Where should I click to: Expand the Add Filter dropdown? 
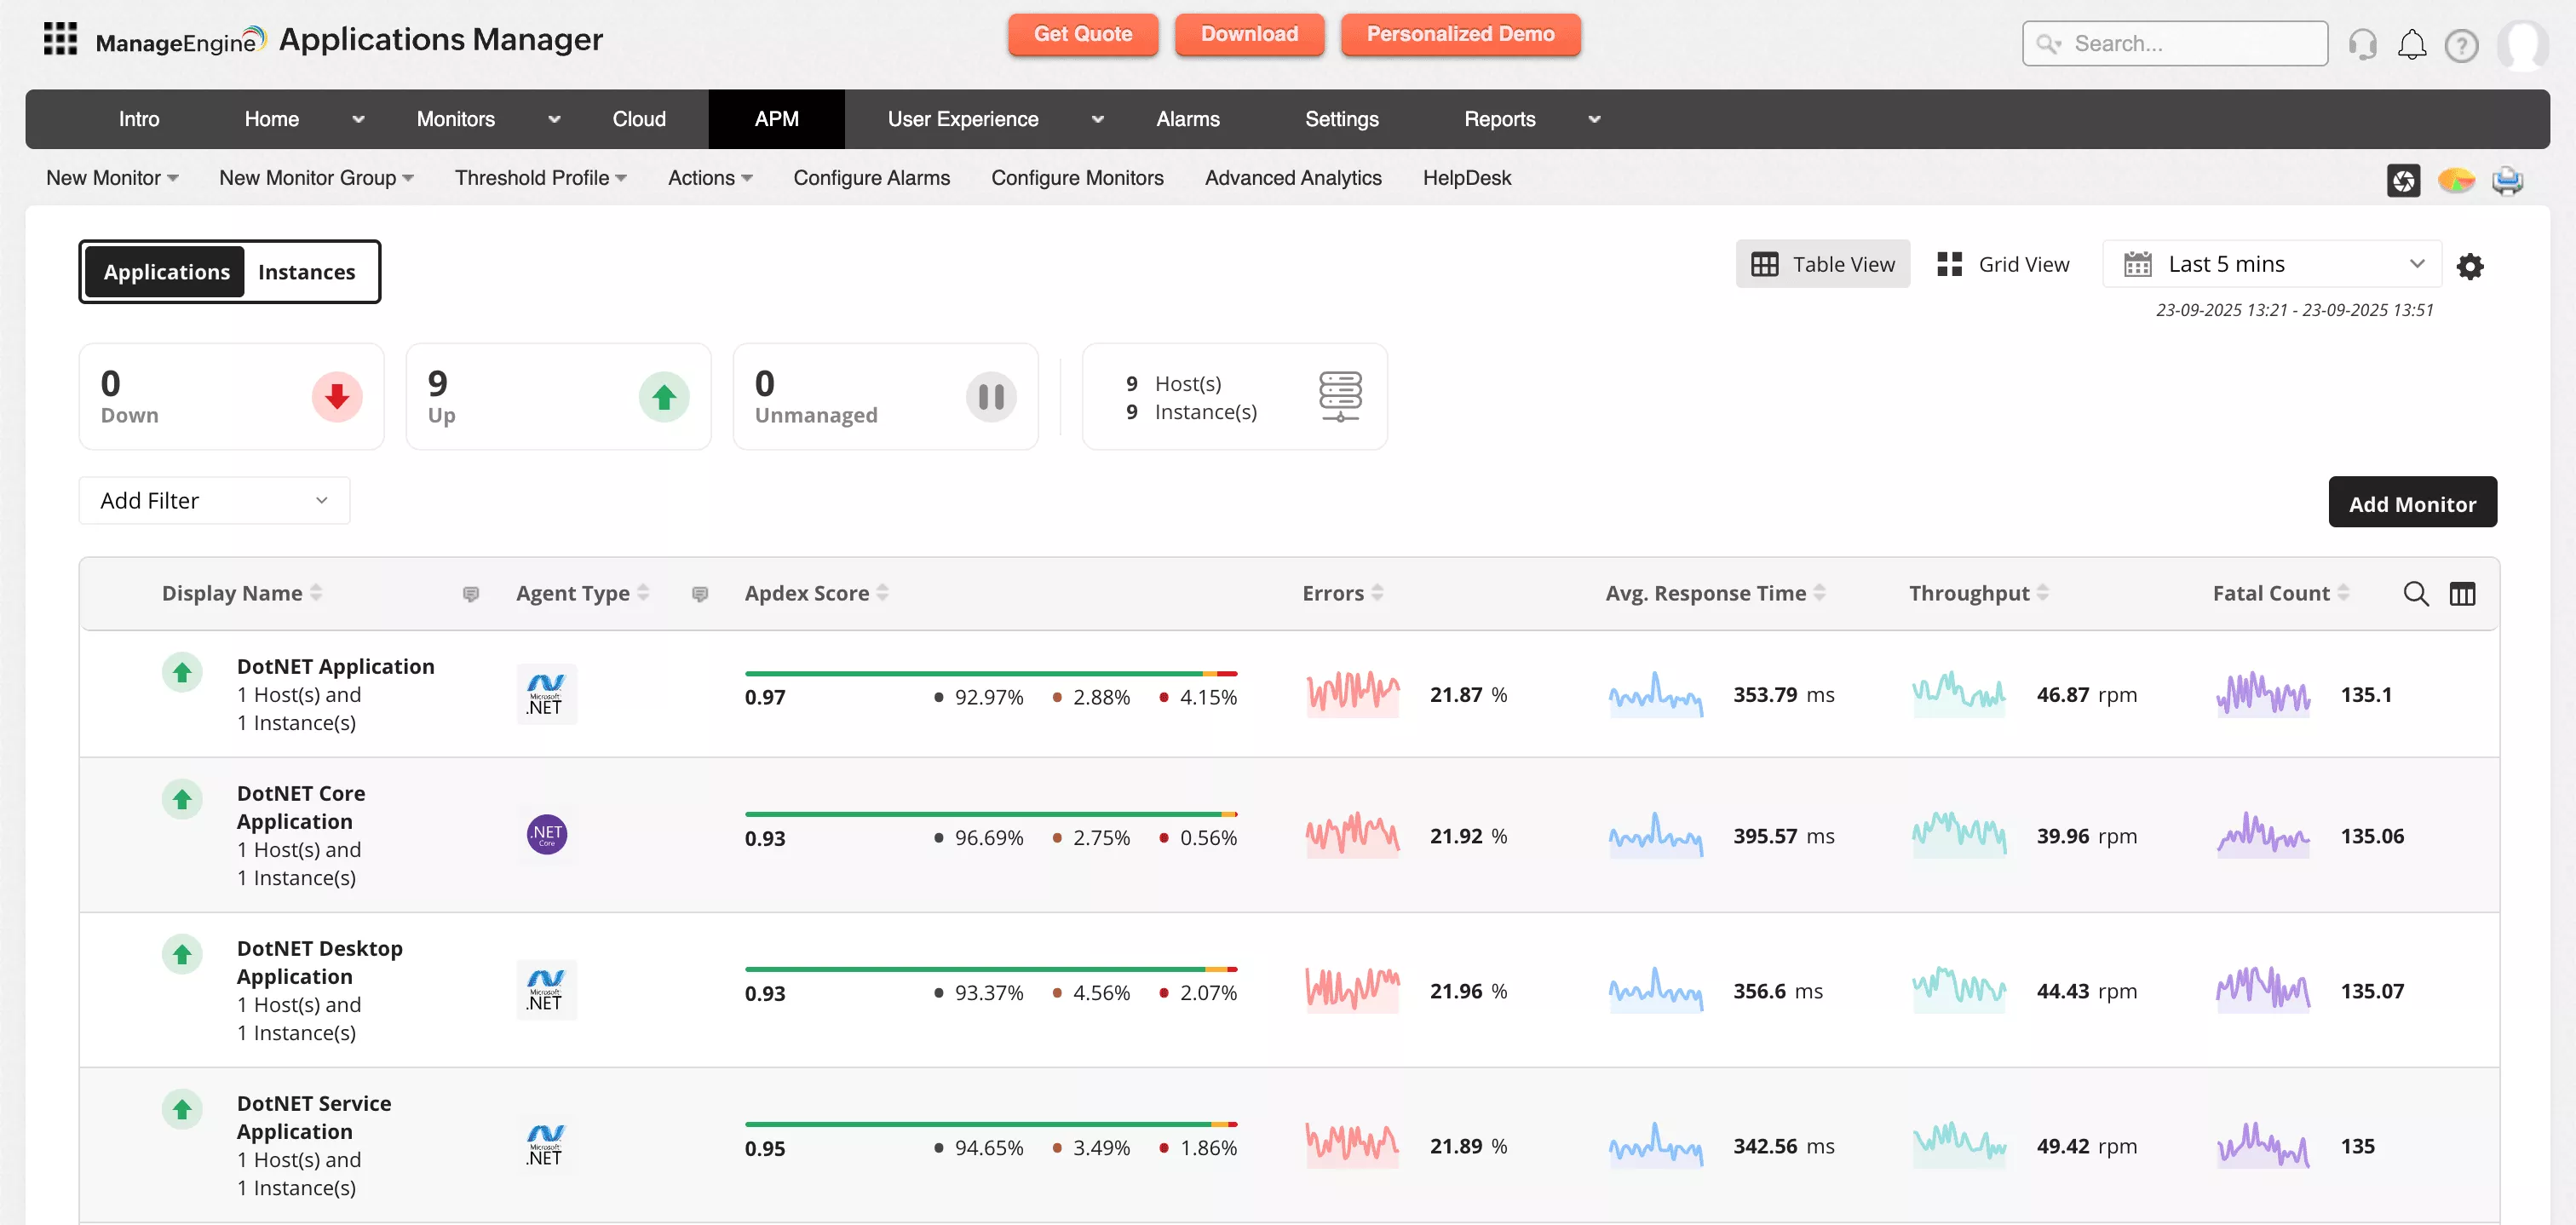tap(213, 500)
